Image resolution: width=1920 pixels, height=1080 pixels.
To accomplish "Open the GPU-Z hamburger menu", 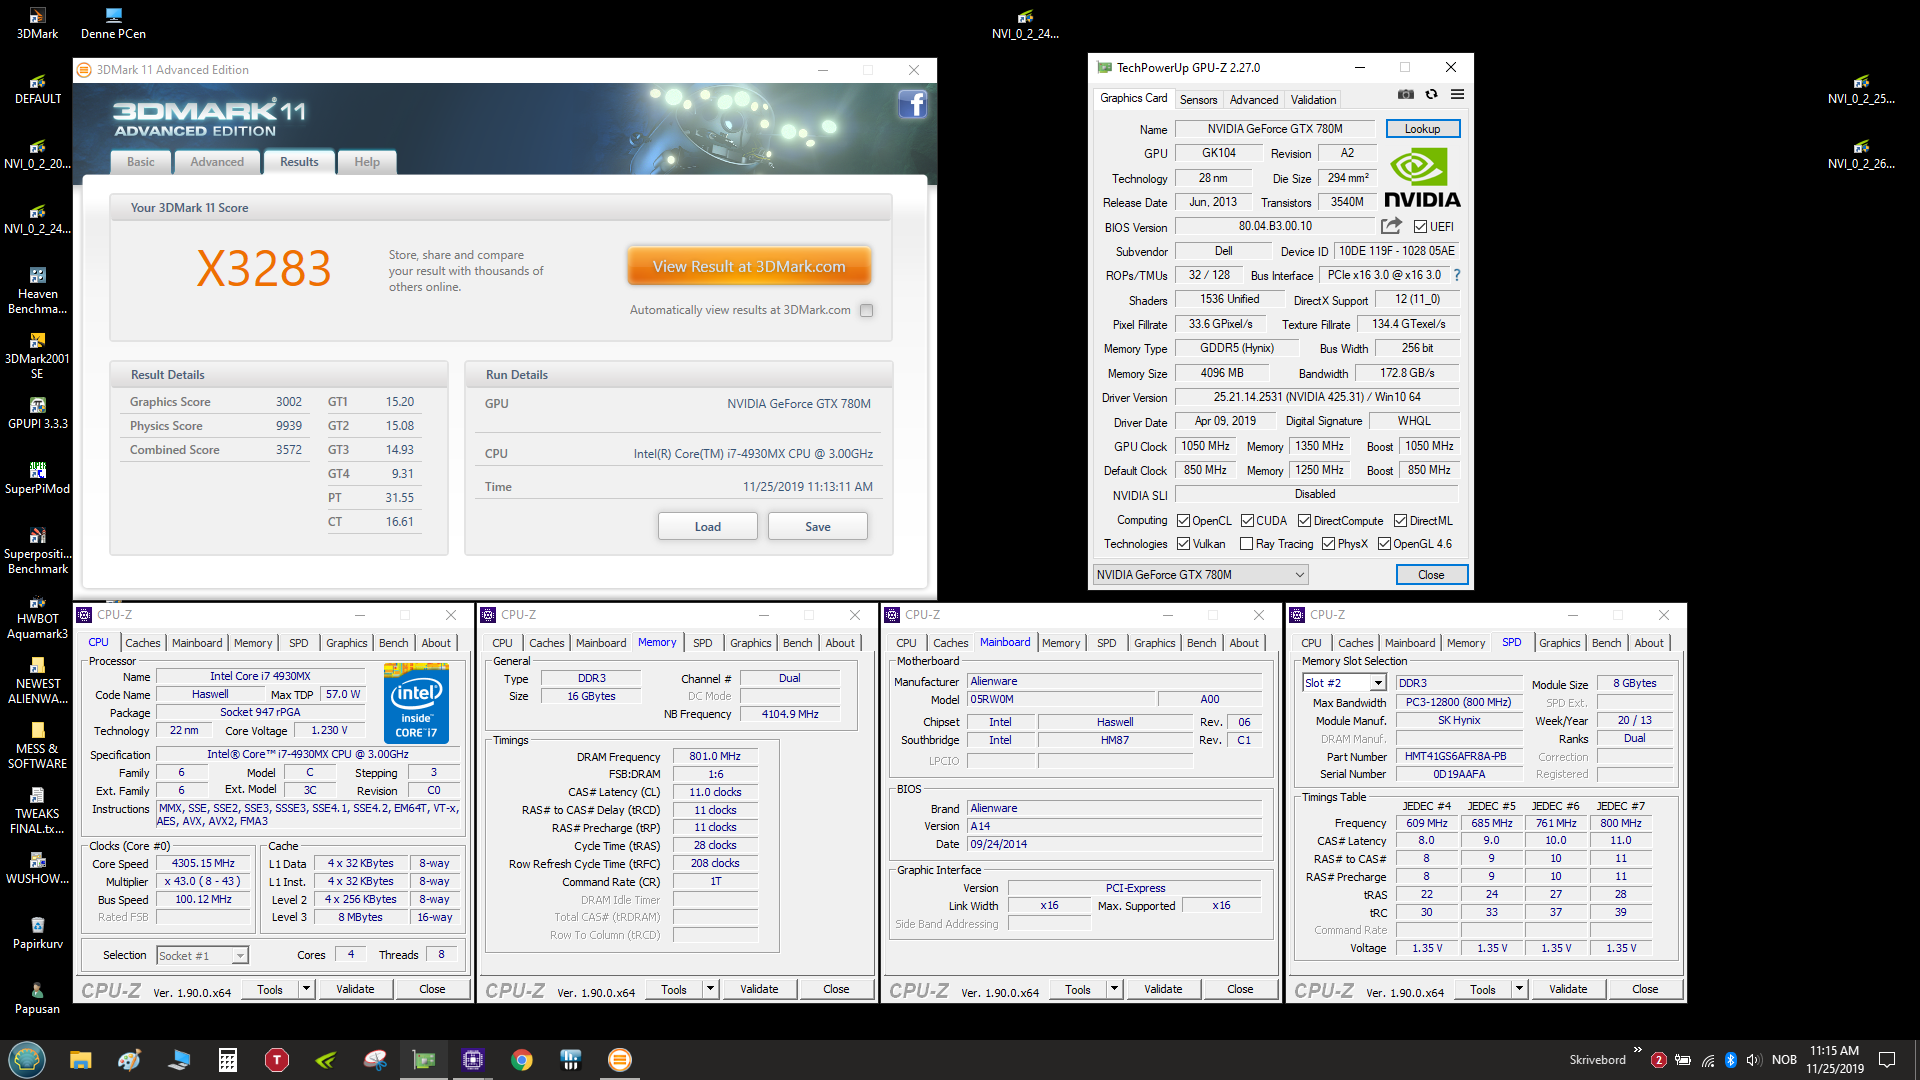I will point(1457,95).
